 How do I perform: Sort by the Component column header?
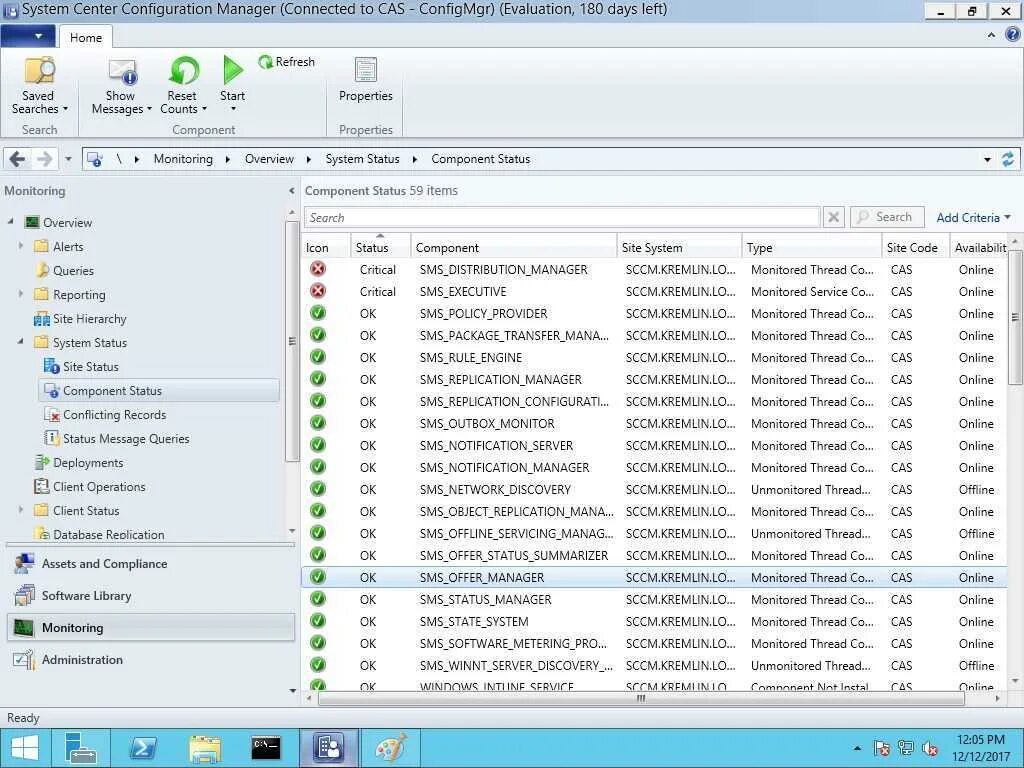point(514,247)
